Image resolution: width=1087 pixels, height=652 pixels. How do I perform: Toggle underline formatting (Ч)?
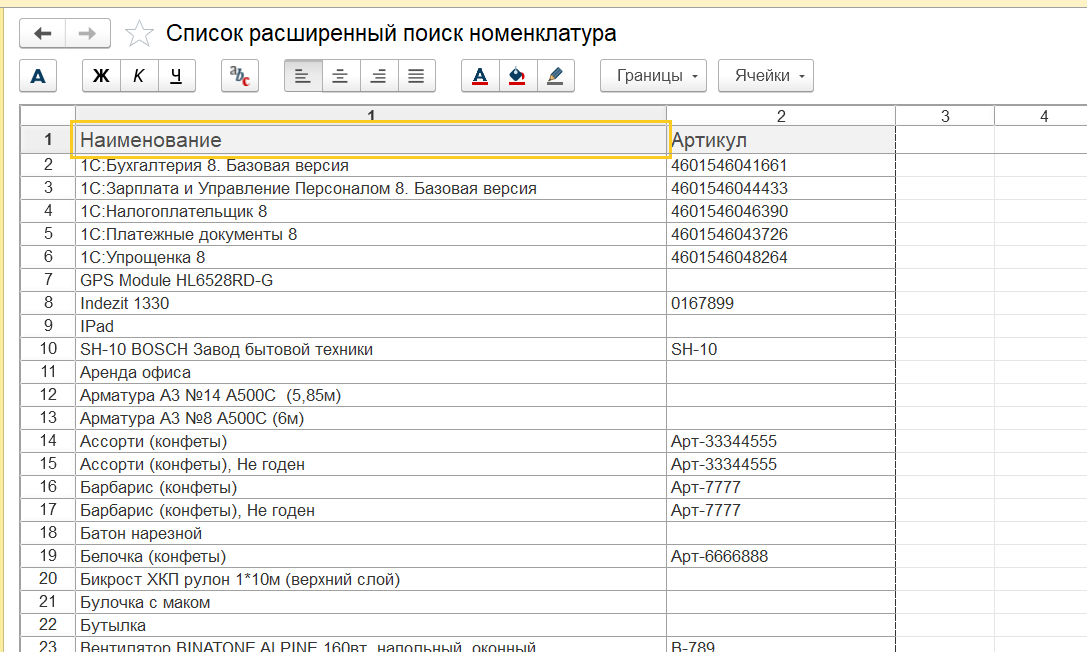tap(176, 76)
